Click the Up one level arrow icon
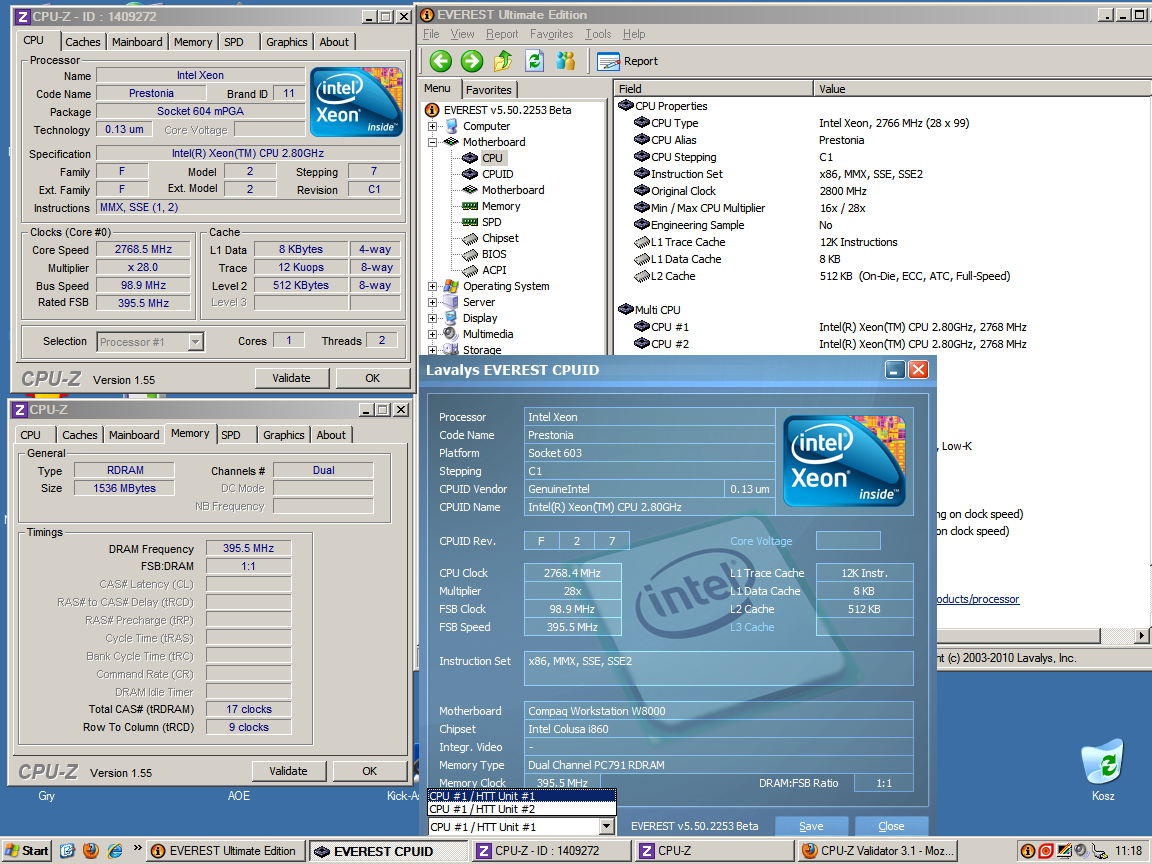This screenshot has width=1152, height=864. pos(503,61)
